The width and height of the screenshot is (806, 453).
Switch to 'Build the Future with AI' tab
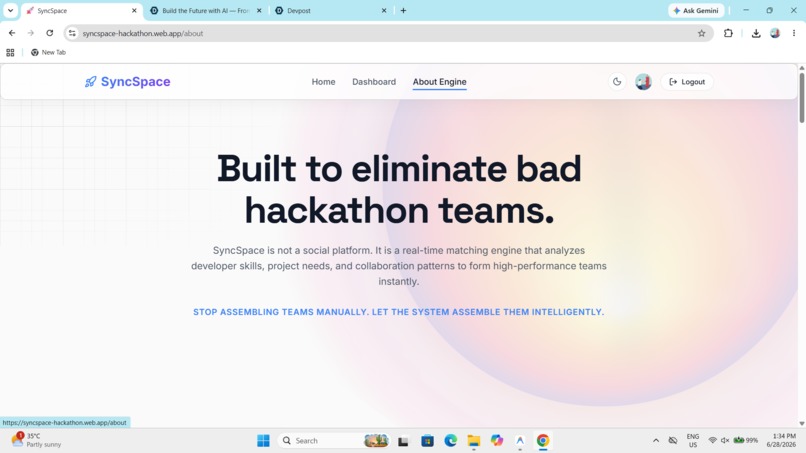[x=204, y=10]
